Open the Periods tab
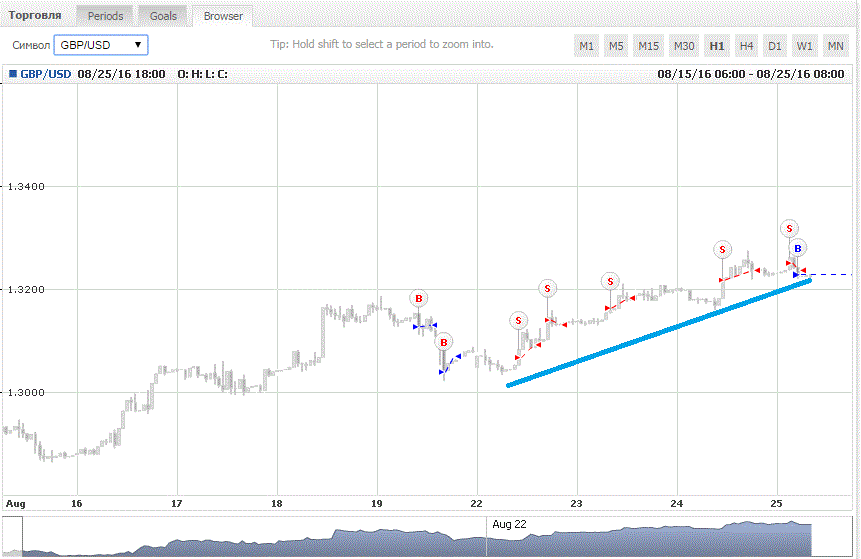Image resolution: width=861 pixels, height=559 pixels. pos(105,16)
